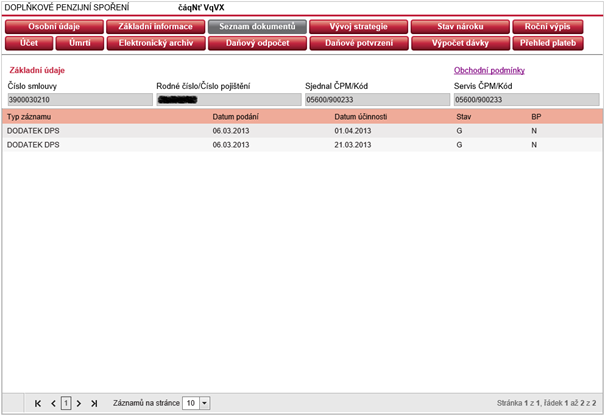The width and height of the screenshot is (605, 416).
Task: Show Přehled plateb section
Action: pyautogui.click(x=555, y=44)
